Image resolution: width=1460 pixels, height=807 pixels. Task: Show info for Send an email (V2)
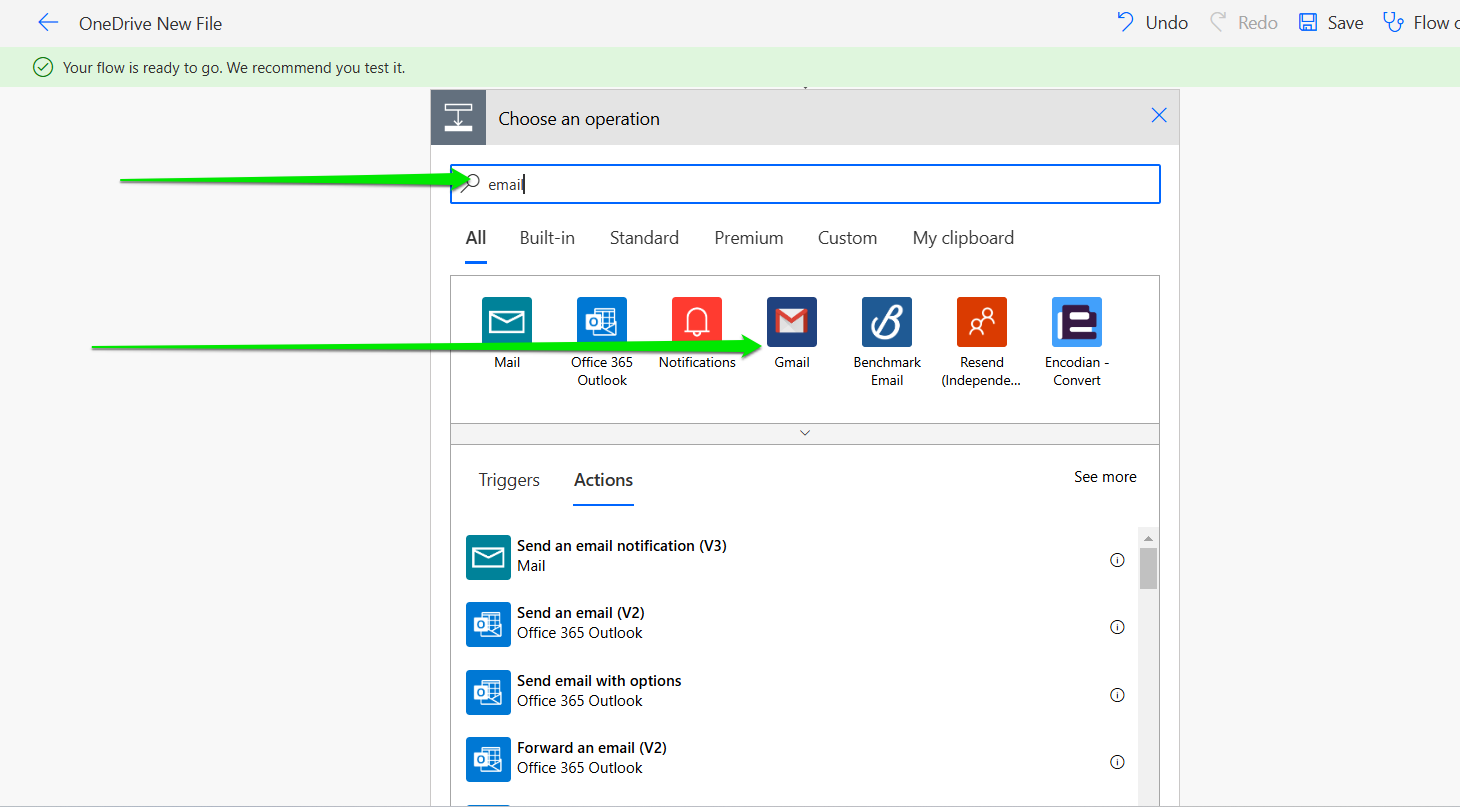pos(1118,627)
